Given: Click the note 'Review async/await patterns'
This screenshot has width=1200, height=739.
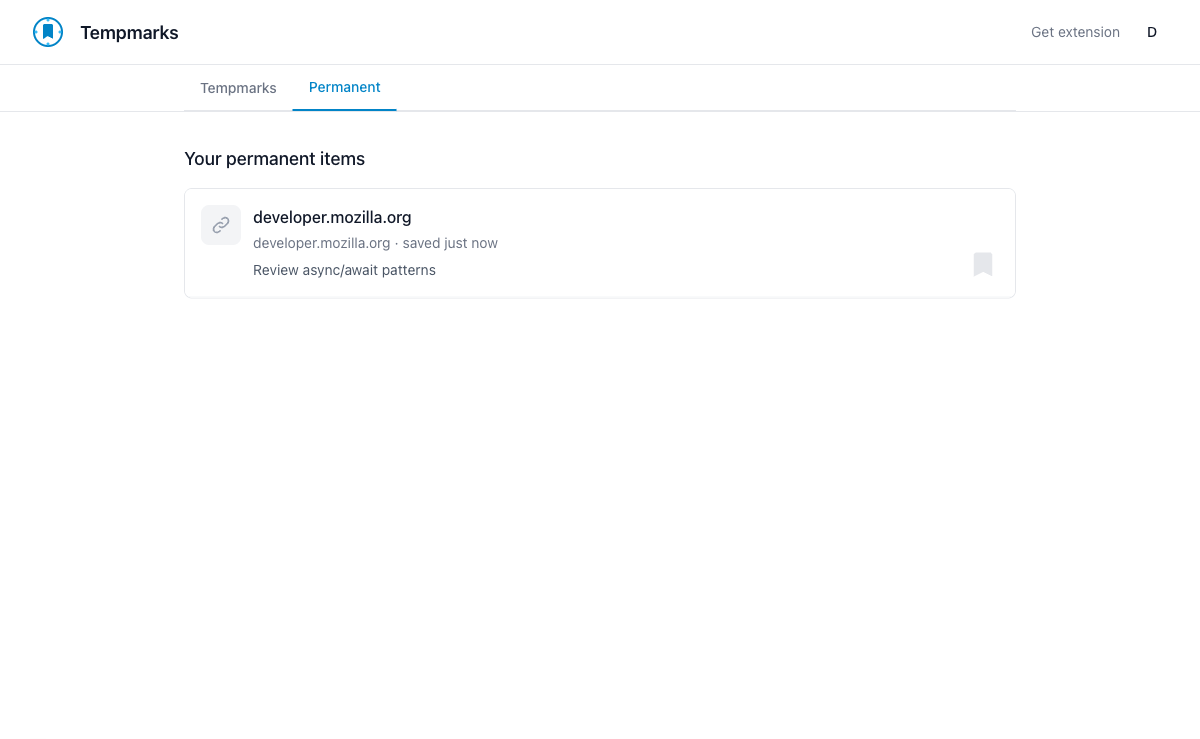Looking at the screenshot, I should point(344,270).
